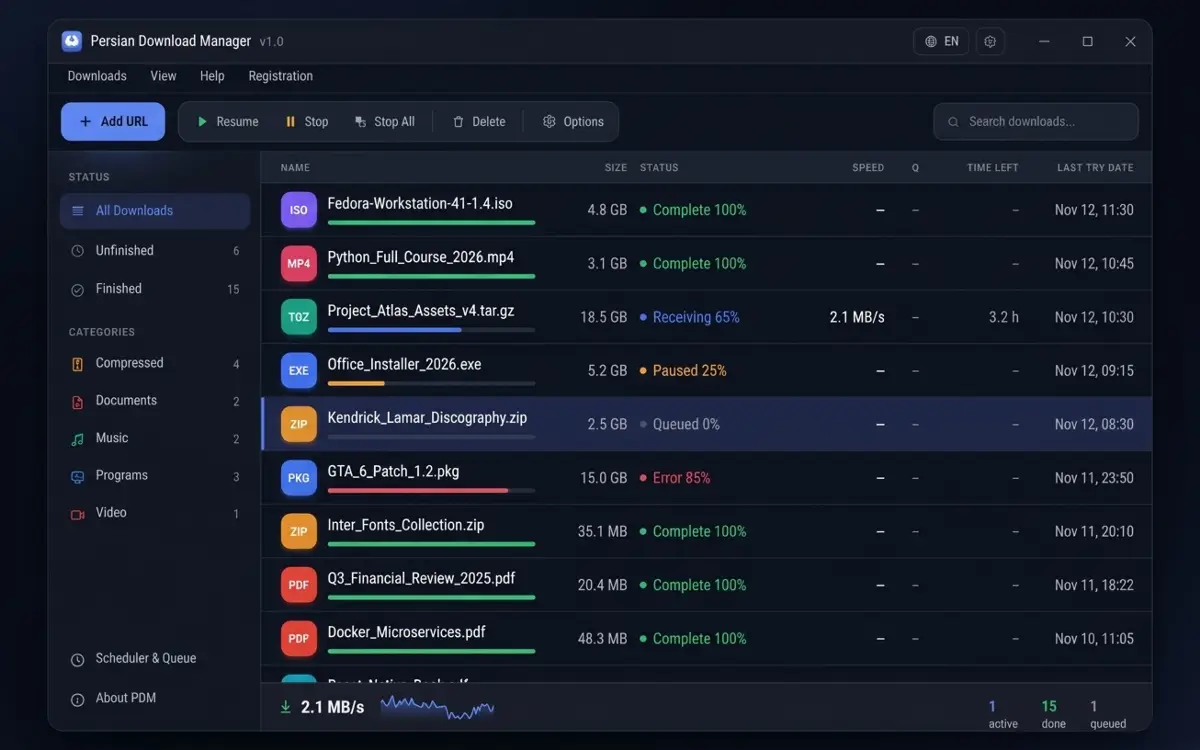The width and height of the screenshot is (1200, 750).
Task: Click the EXE icon for Office_Installer_2026
Action: coord(299,371)
